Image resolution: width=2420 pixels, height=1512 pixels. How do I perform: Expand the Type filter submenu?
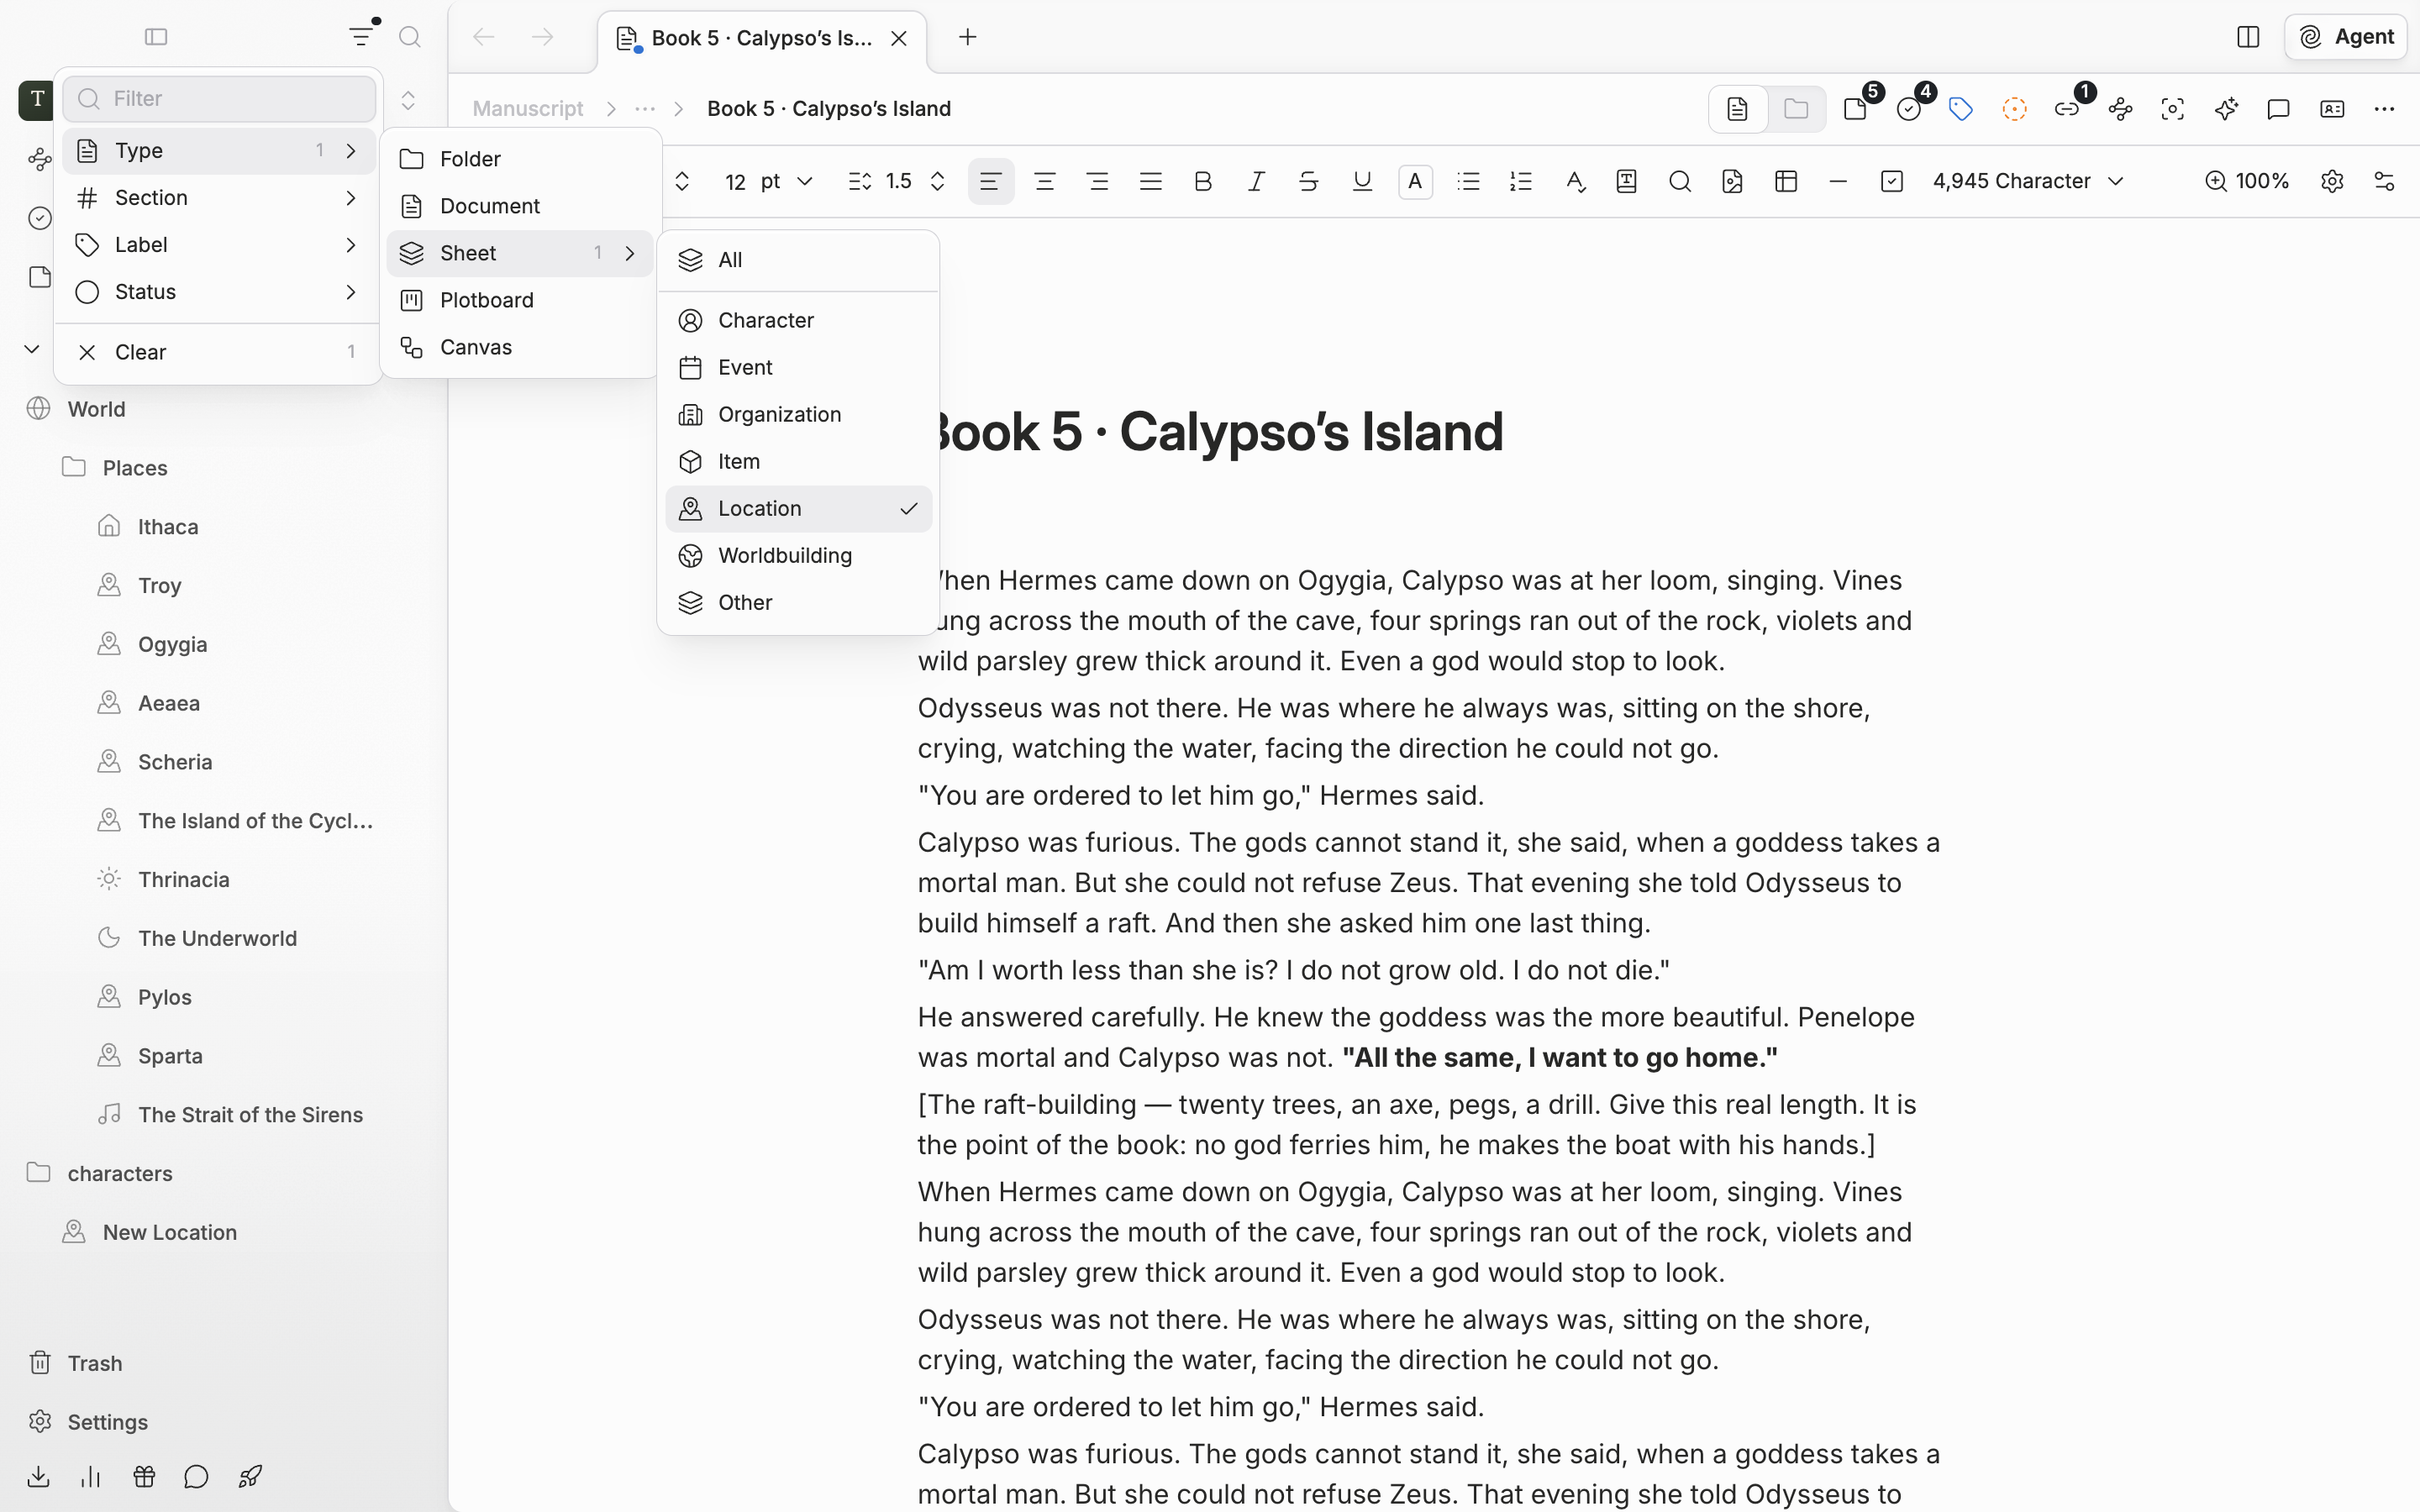coord(220,150)
